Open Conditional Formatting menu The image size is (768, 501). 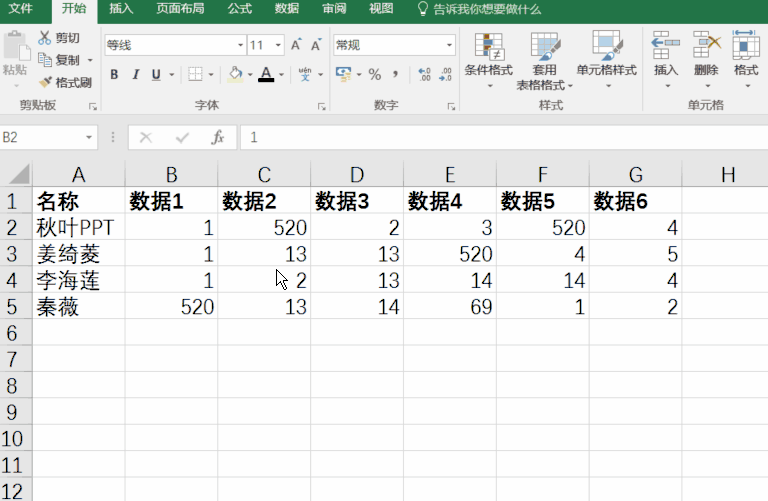(x=489, y=60)
